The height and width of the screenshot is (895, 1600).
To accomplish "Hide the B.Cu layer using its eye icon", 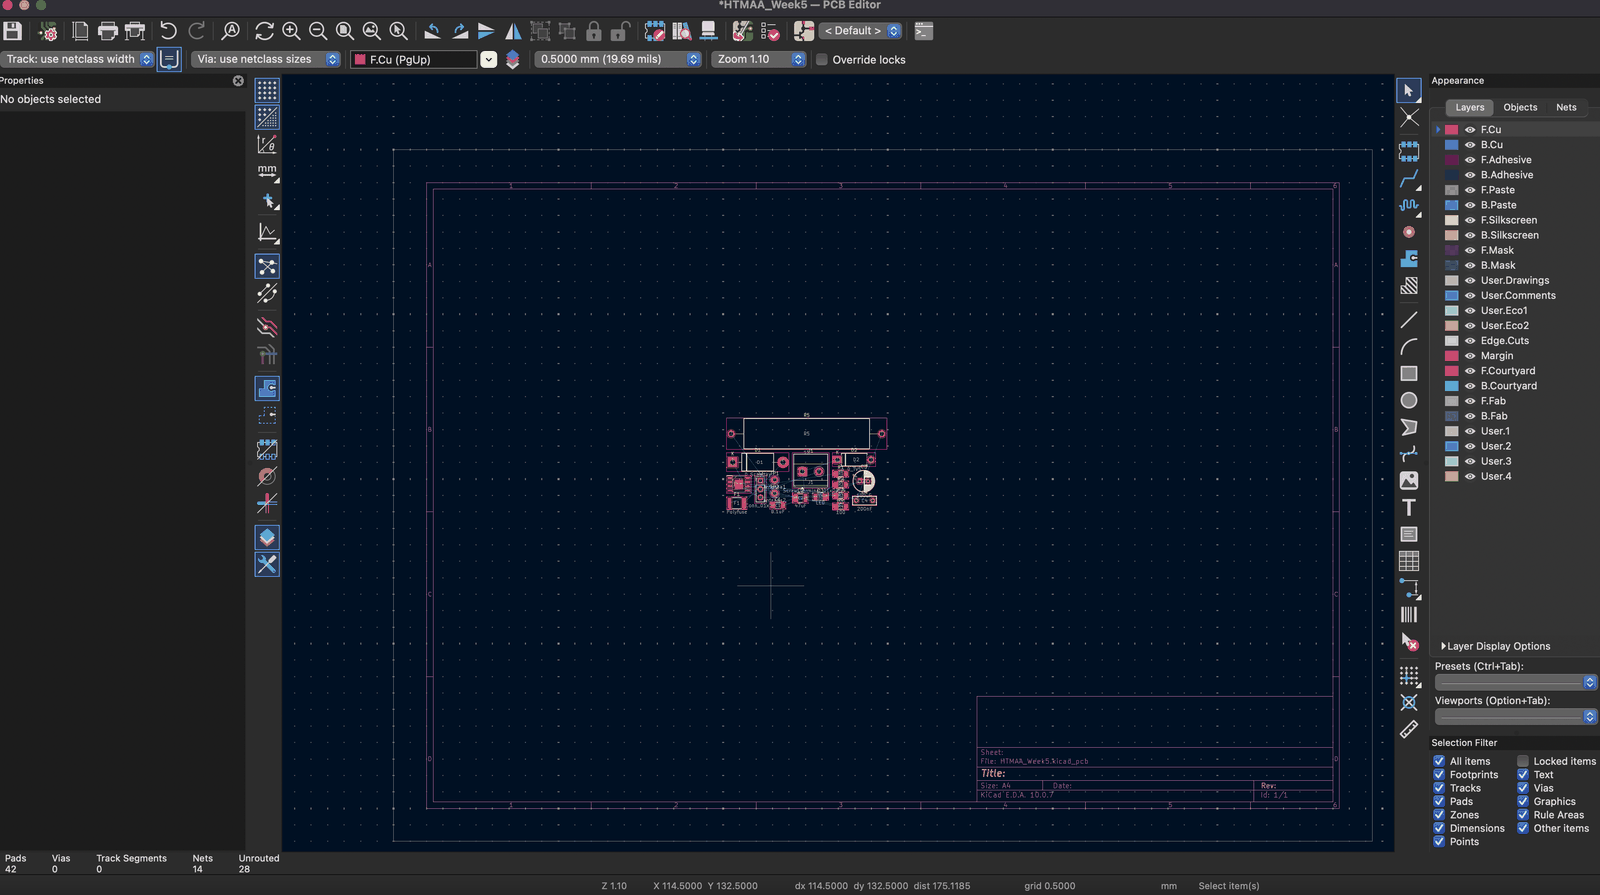I will [x=1470, y=145].
